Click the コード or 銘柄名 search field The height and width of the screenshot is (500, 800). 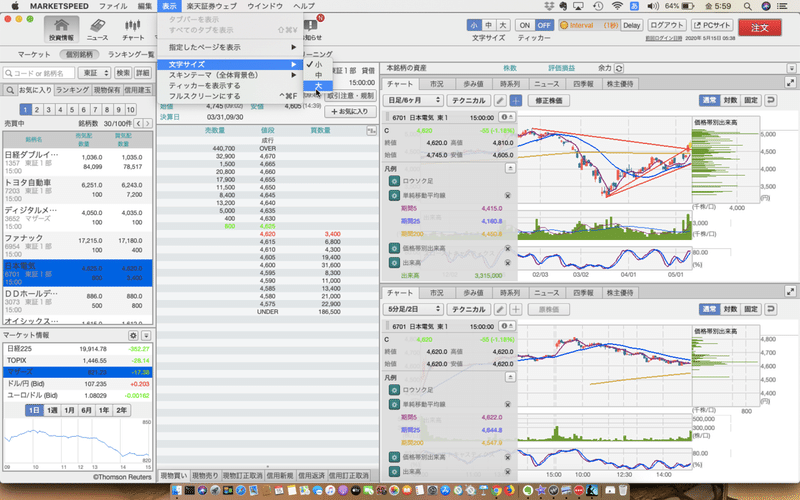coord(39,73)
